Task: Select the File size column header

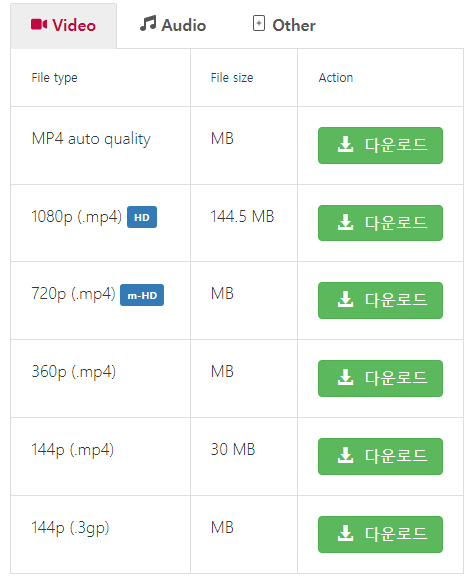Action: 232,78
